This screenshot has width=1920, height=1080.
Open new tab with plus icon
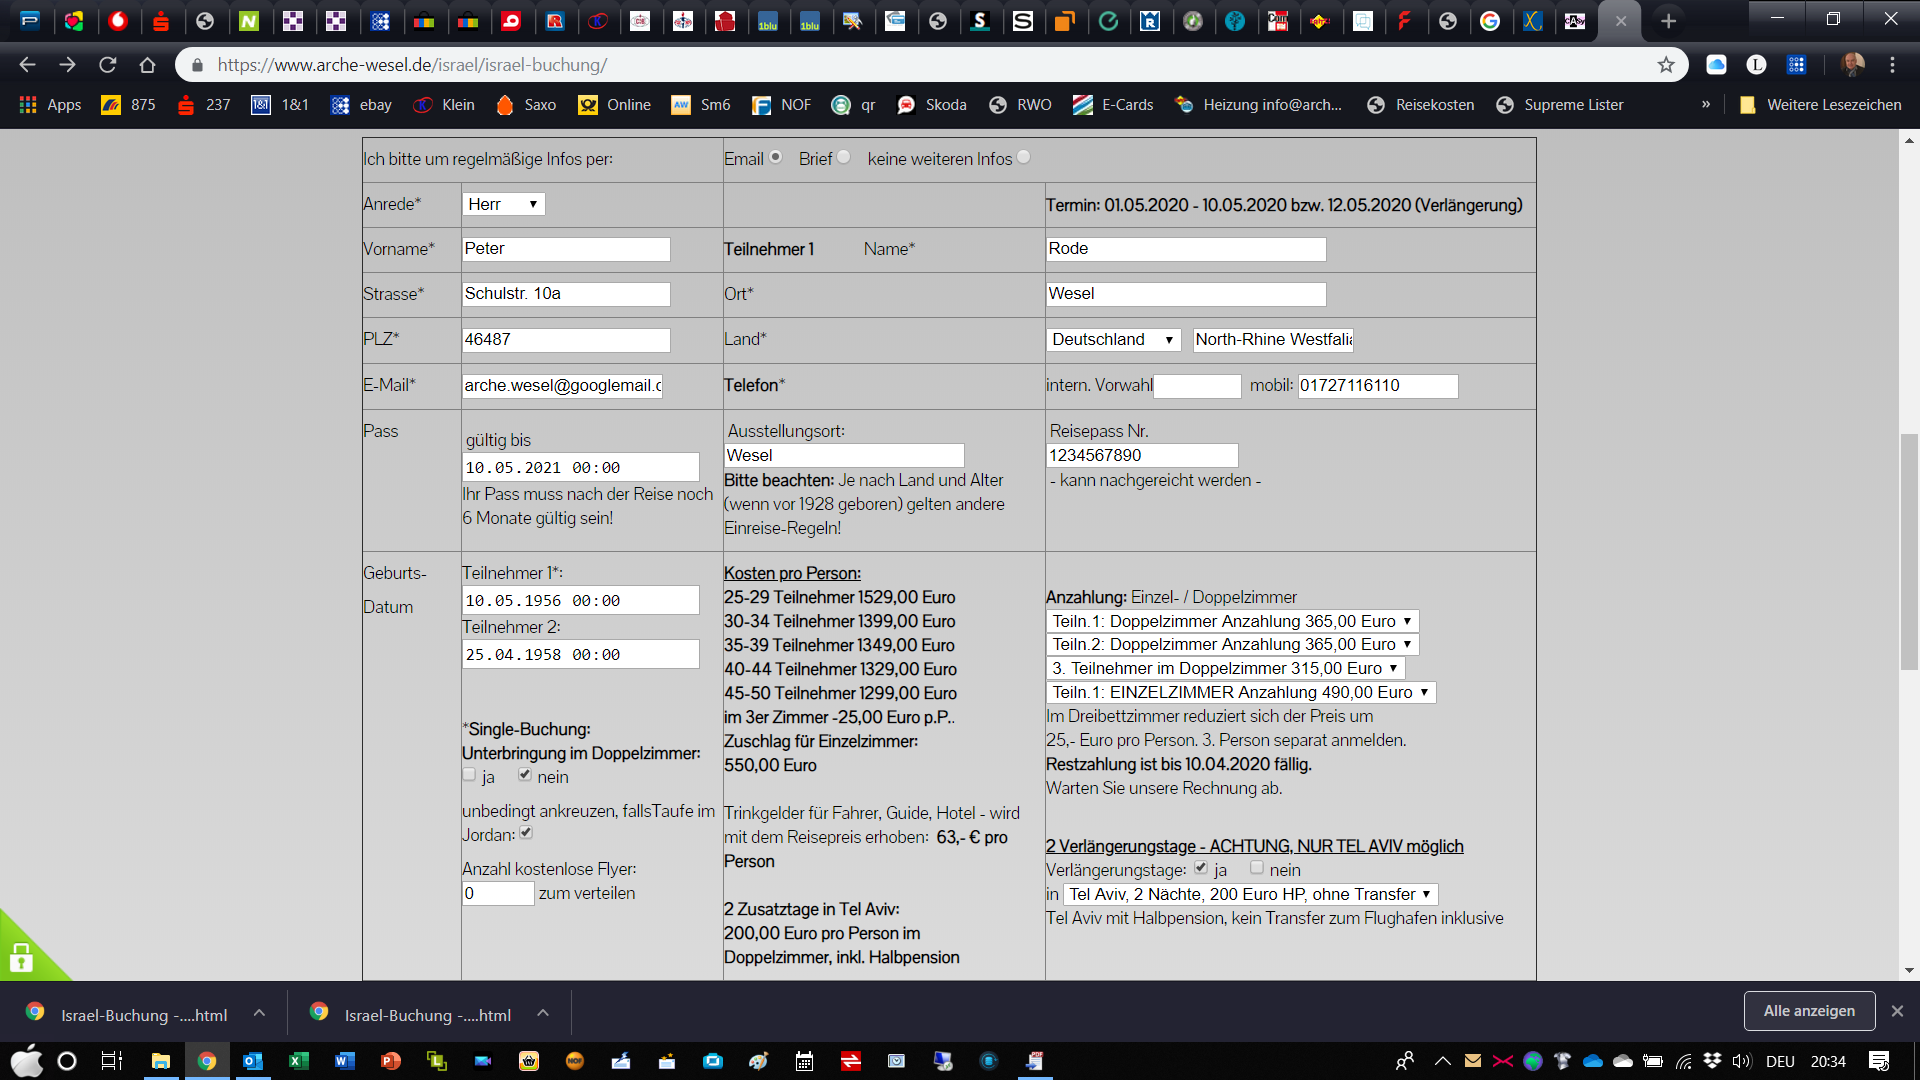pos(1668,20)
